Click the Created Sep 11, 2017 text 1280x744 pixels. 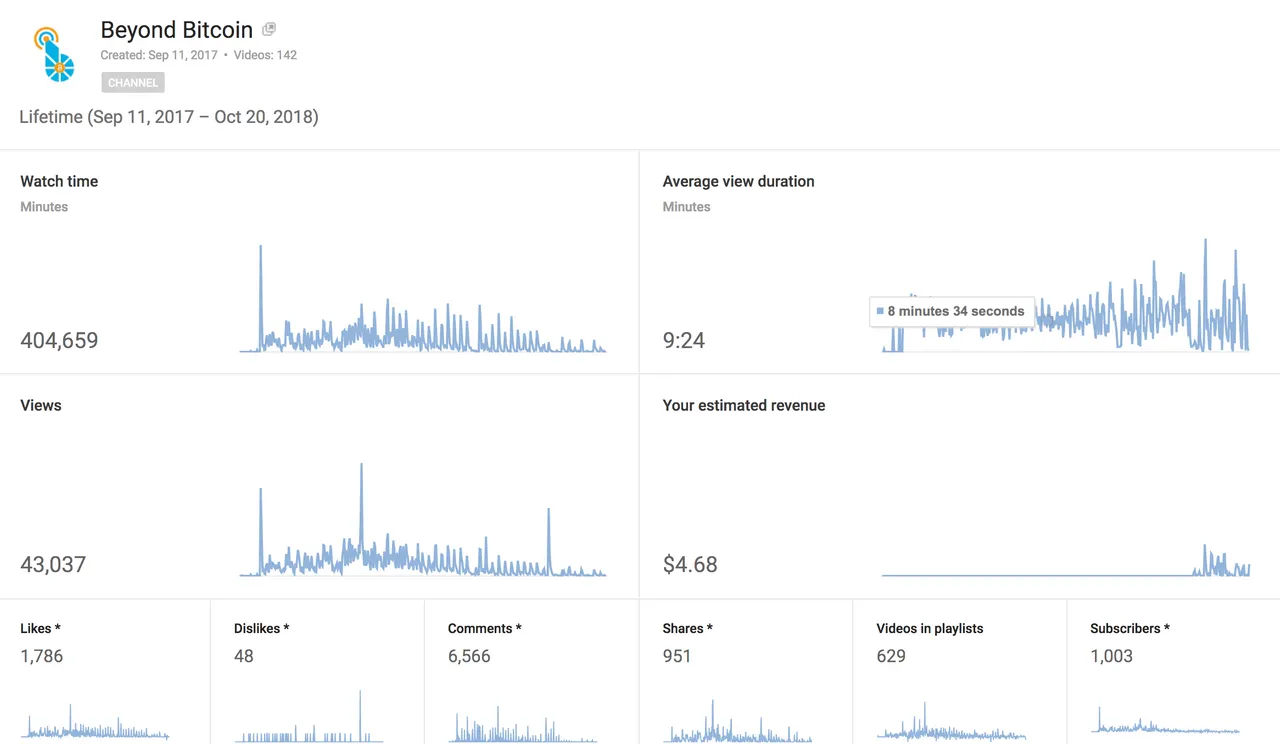(x=159, y=55)
